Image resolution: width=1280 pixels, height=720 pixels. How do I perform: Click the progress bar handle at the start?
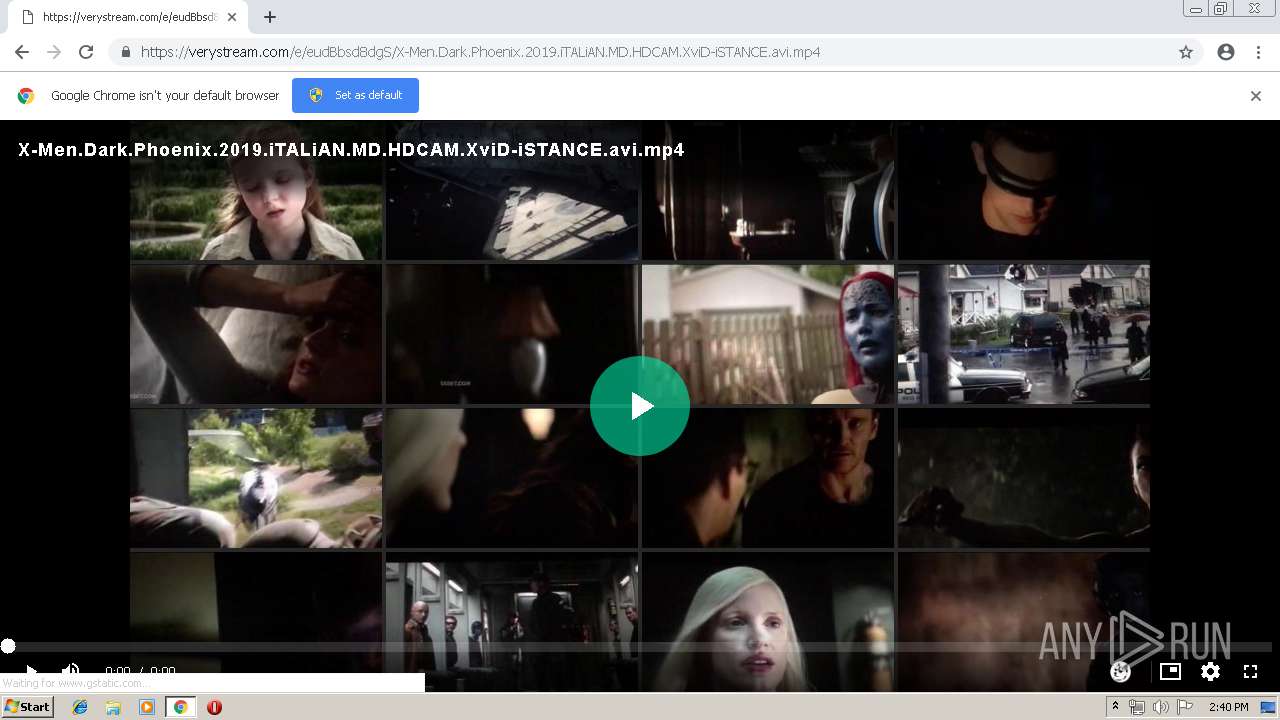coord(8,647)
